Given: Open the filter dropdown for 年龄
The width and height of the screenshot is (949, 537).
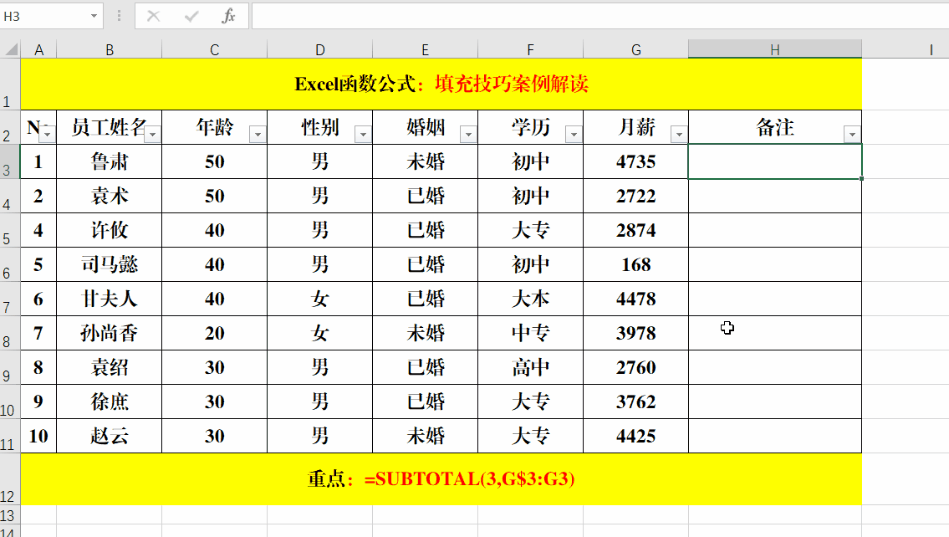Looking at the screenshot, I should [258, 134].
